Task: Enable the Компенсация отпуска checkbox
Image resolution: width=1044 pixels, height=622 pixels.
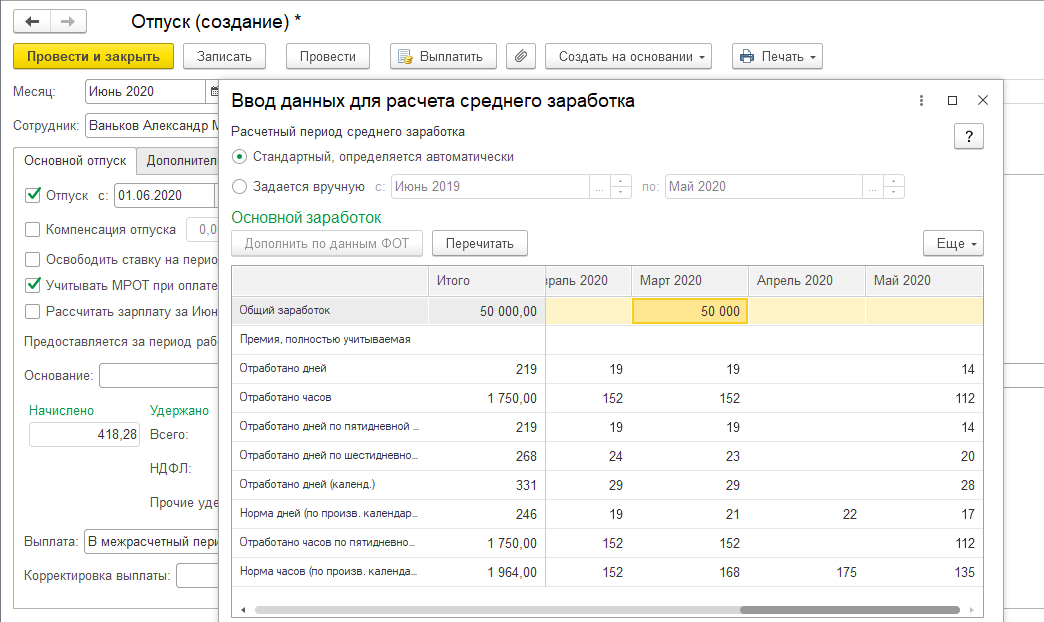Action: (x=33, y=229)
